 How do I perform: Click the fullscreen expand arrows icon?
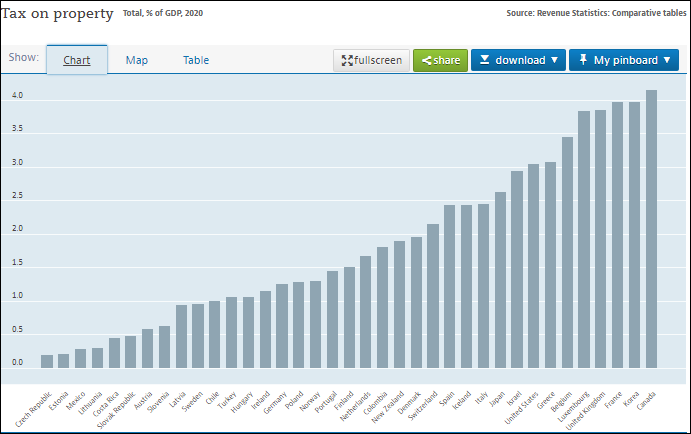347,60
